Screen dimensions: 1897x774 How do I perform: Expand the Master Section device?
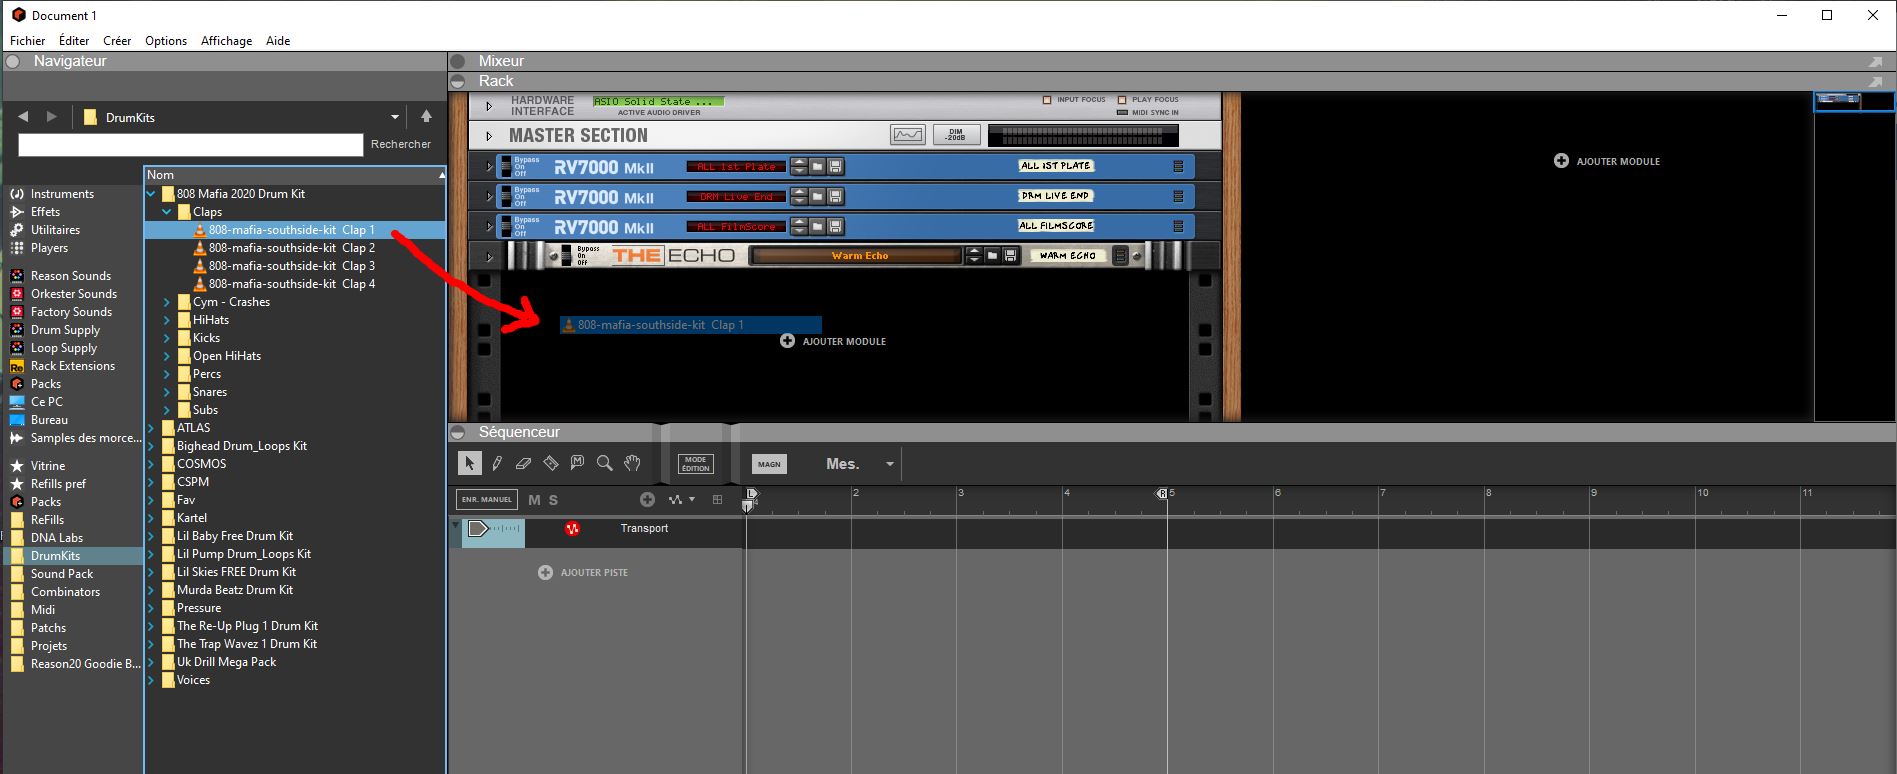tap(489, 136)
